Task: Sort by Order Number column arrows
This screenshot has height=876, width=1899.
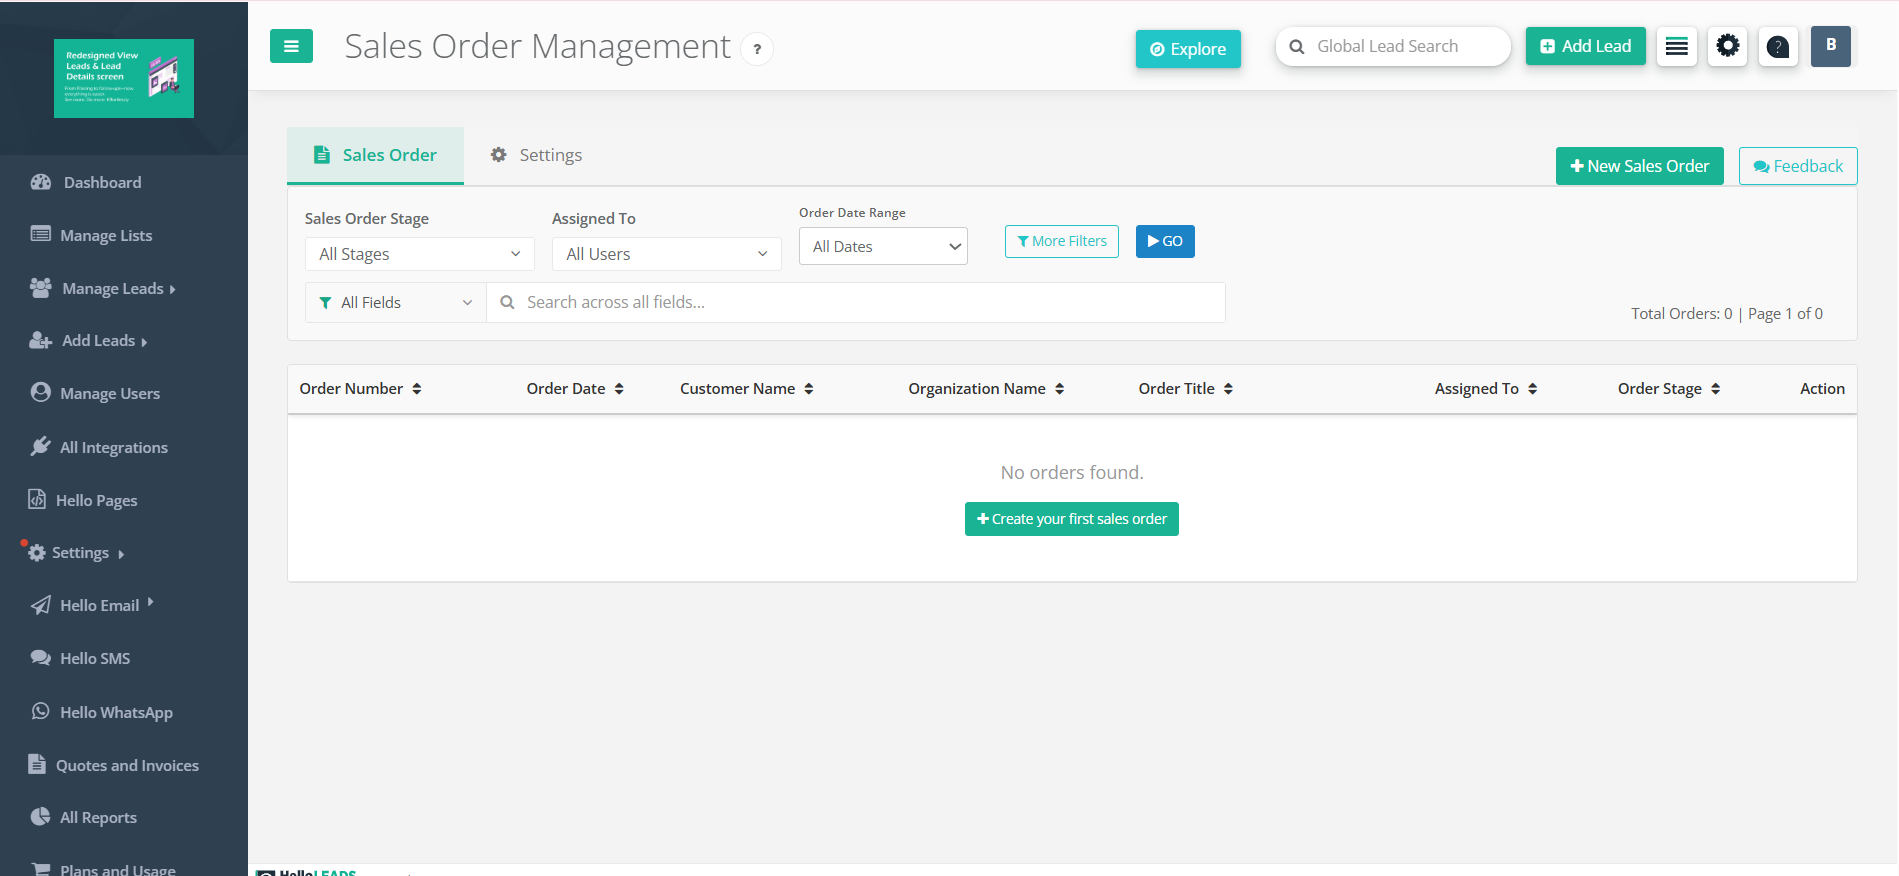Action: [417, 389]
